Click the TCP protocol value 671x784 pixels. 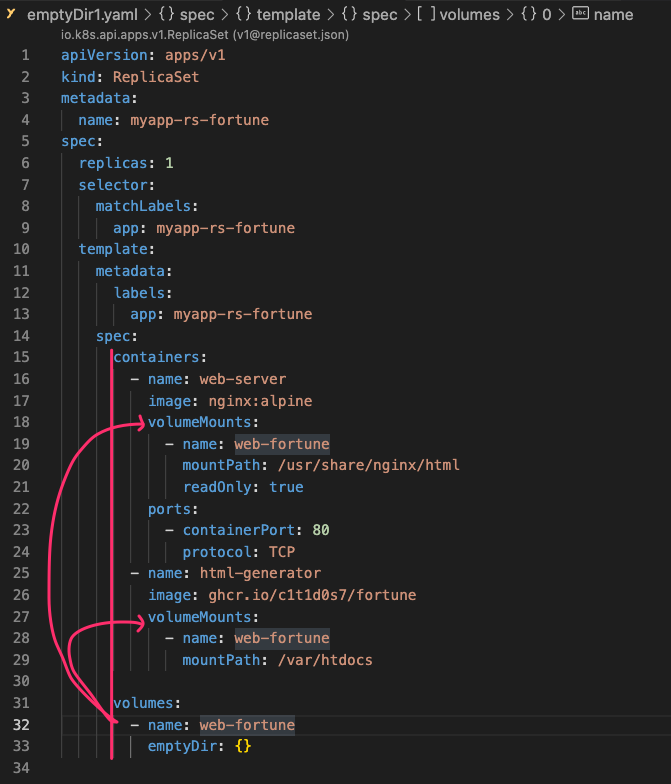click(x=282, y=552)
